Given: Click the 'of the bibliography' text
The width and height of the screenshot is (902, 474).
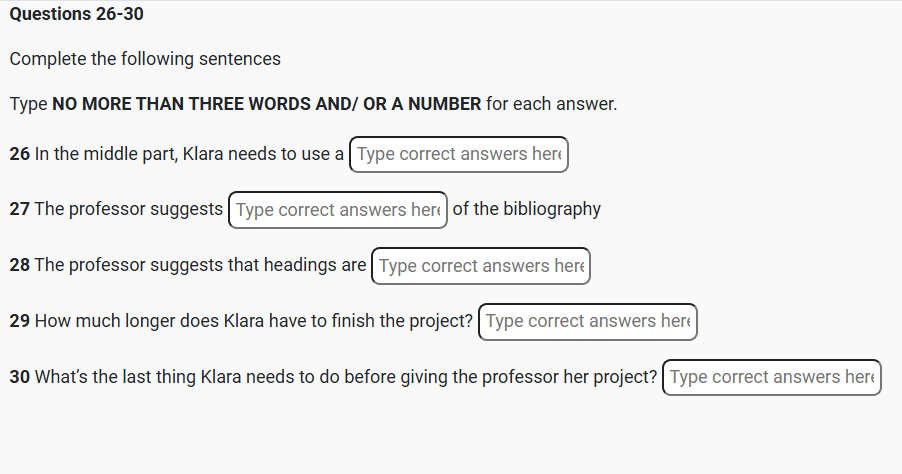Looking at the screenshot, I should tap(527, 209).
